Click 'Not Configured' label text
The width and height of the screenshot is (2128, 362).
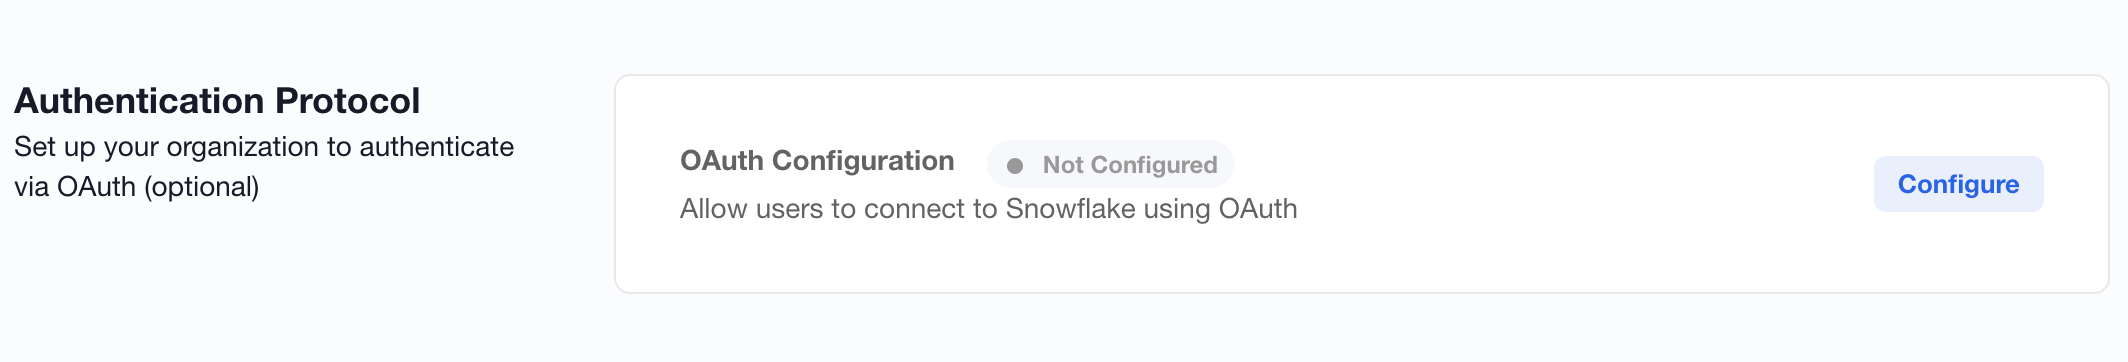[x=1130, y=165]
